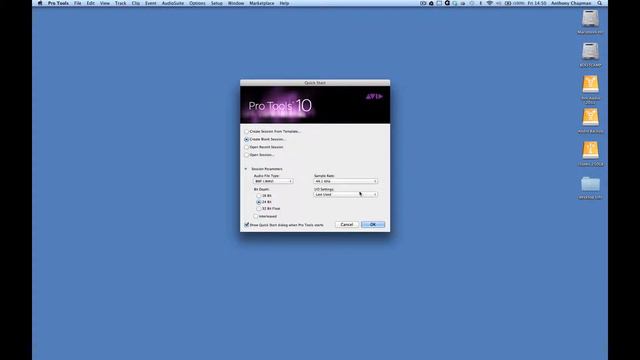Click the Wi-Fi status icon
Image resolution: width=640 pixels, height=360 pixels.
(x=489, y=3)
